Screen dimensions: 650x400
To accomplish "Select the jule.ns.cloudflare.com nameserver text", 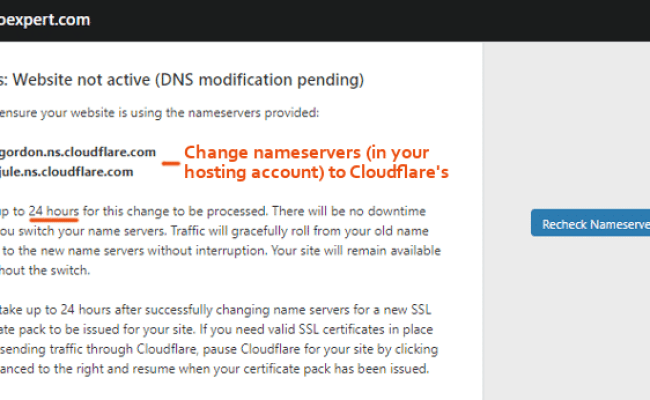I will [66, 172].
